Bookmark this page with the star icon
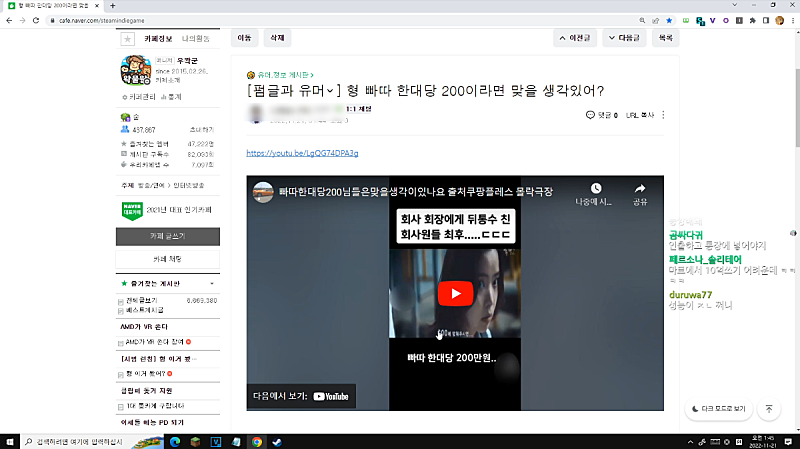800x449 pixels. coord(669,19)
